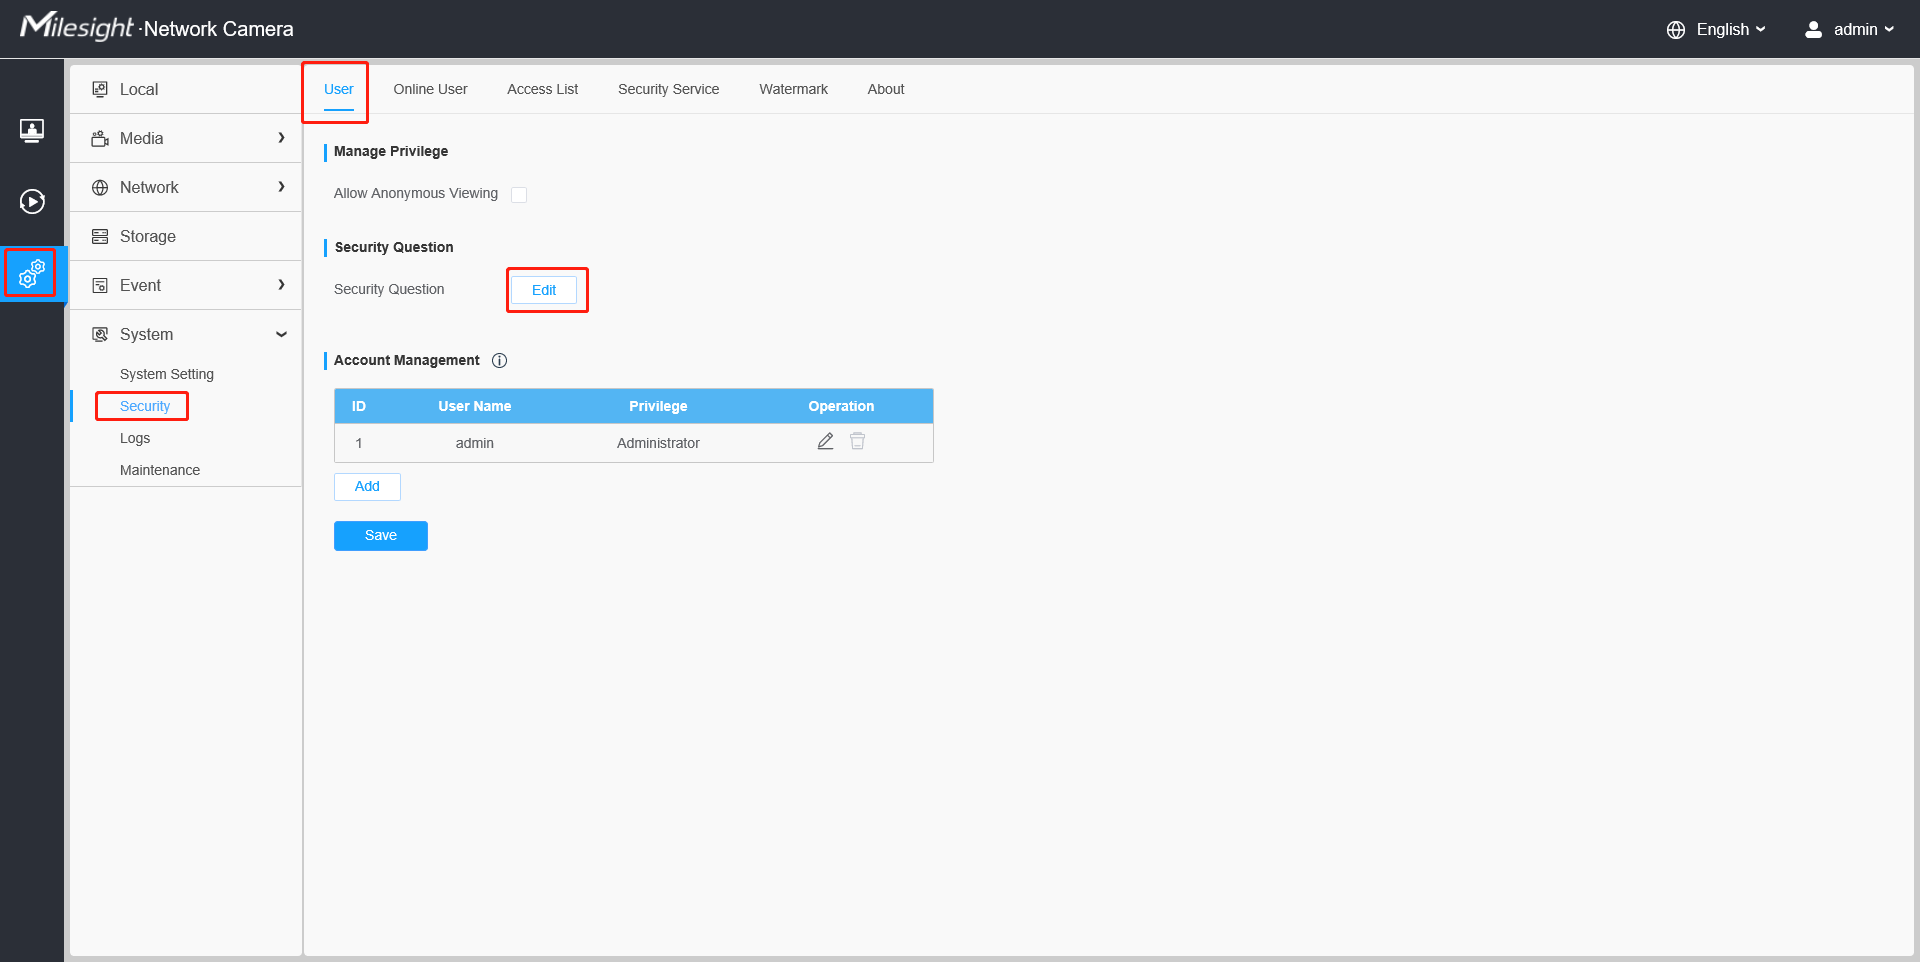Screen dimensions: 1920x962
Task: Open System Setting submenu item
Action: coord(167,374)
